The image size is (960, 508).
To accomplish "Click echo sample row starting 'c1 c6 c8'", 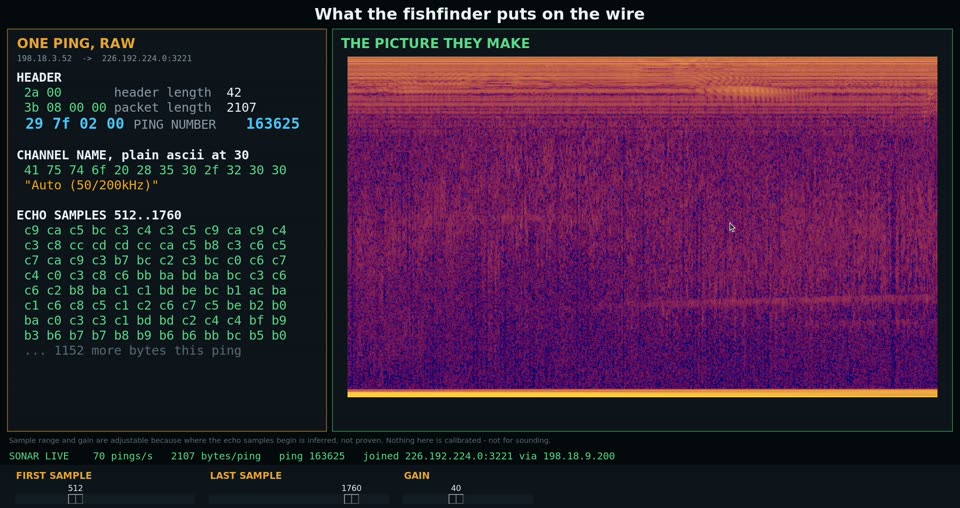I will (x=155, y=305).
